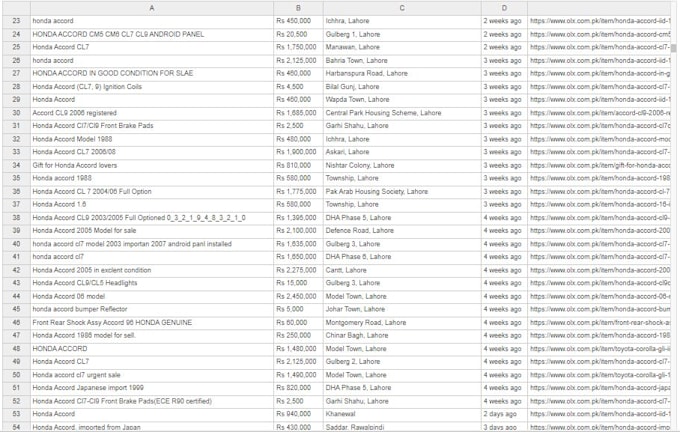This screenshot has height=432, width=680.
Task: Click cell '2 days ago' in row 53
Action: pos(504,414)
